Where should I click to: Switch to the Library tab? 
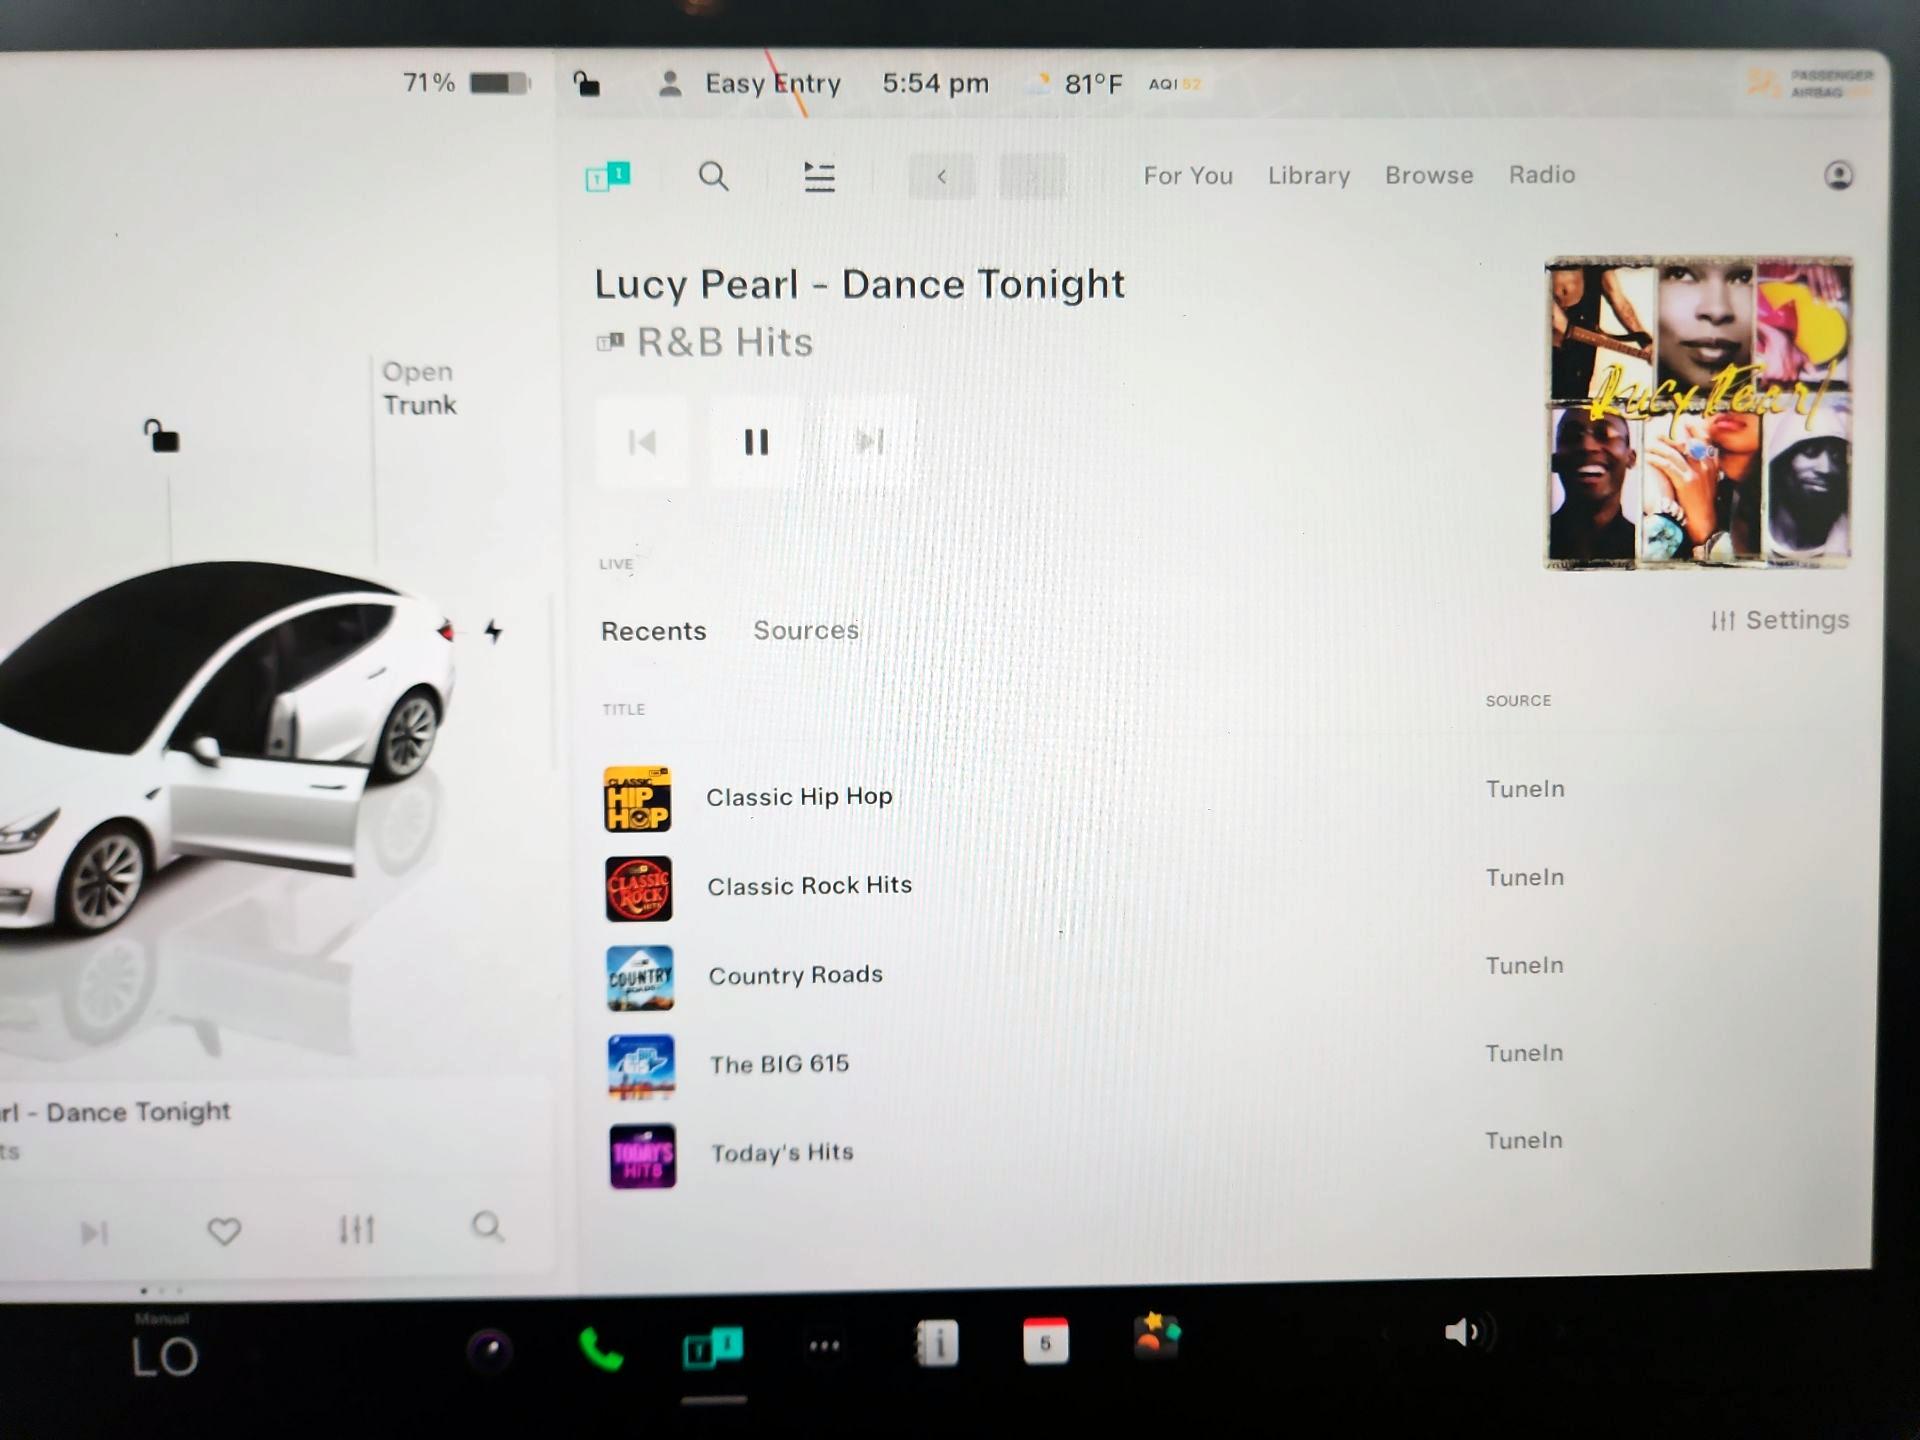1309,176
